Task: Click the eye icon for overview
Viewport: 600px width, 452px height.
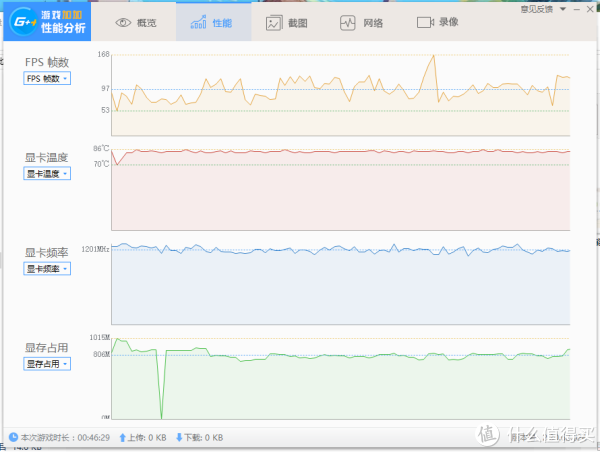Action: [123, 23]
